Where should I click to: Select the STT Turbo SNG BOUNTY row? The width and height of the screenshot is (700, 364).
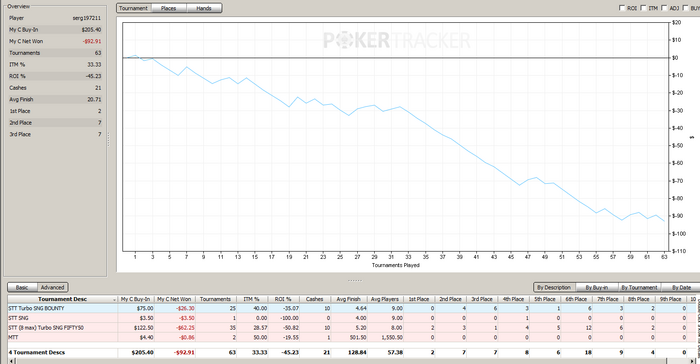(352, 308)
